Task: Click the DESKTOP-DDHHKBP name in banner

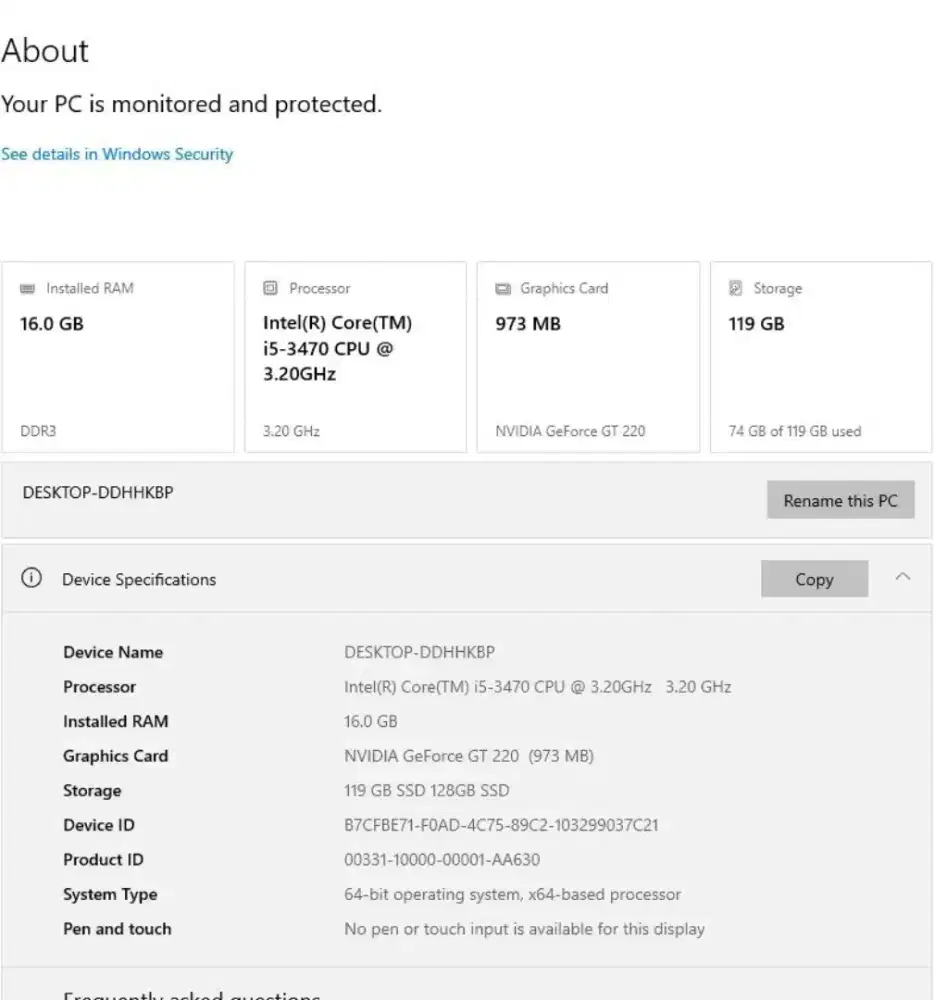Action: click(98, 492)
